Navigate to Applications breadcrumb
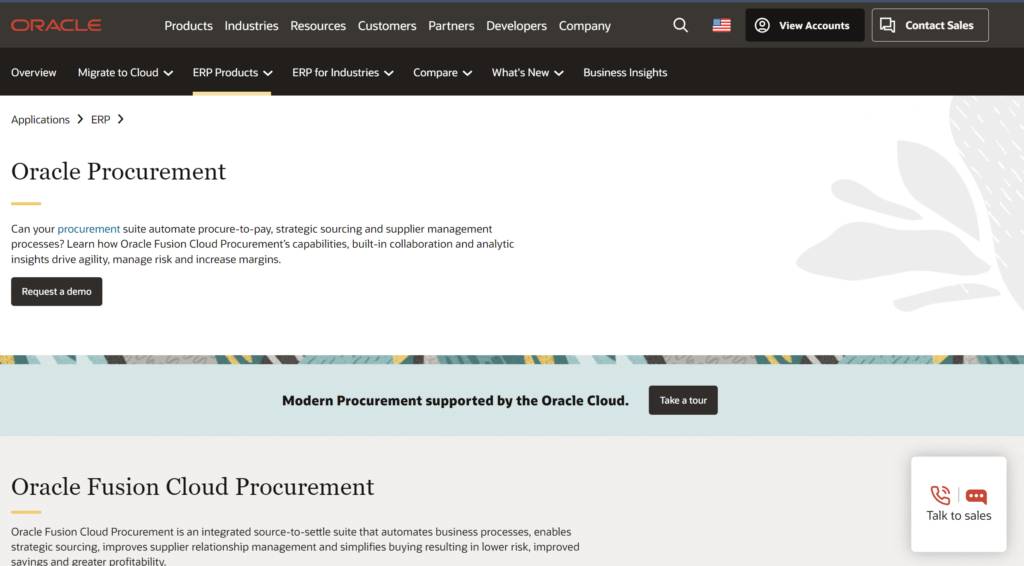Screen dimensions: 1024x566 pos(40,120)
